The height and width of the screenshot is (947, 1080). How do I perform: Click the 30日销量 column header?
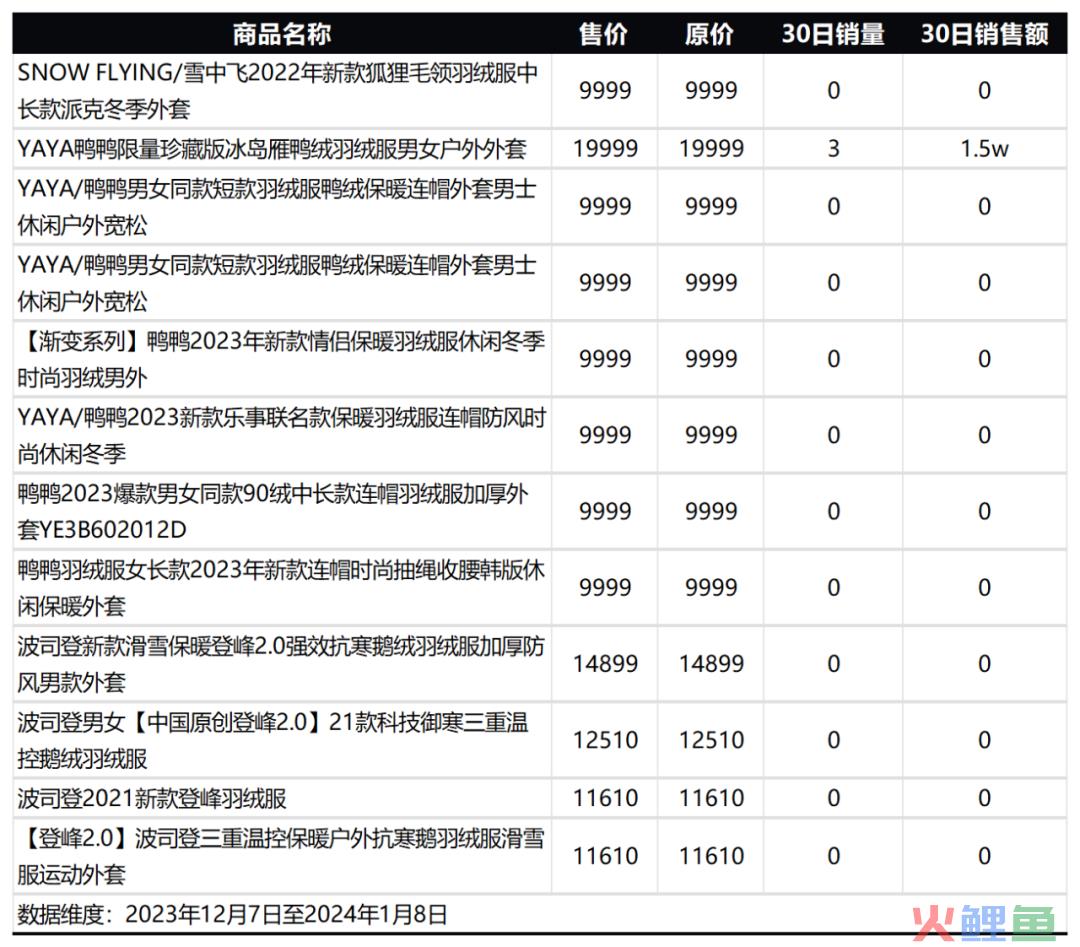(x=833, y=34)
